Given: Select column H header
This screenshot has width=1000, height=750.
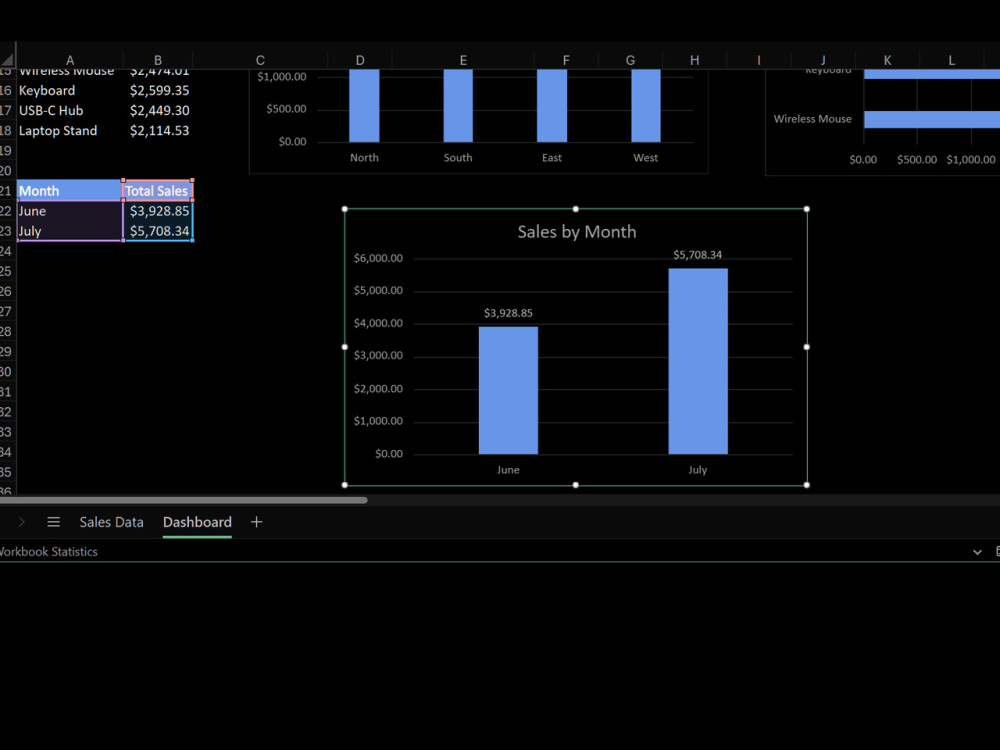Looking at the screenshot, I should tap(695, 60).
